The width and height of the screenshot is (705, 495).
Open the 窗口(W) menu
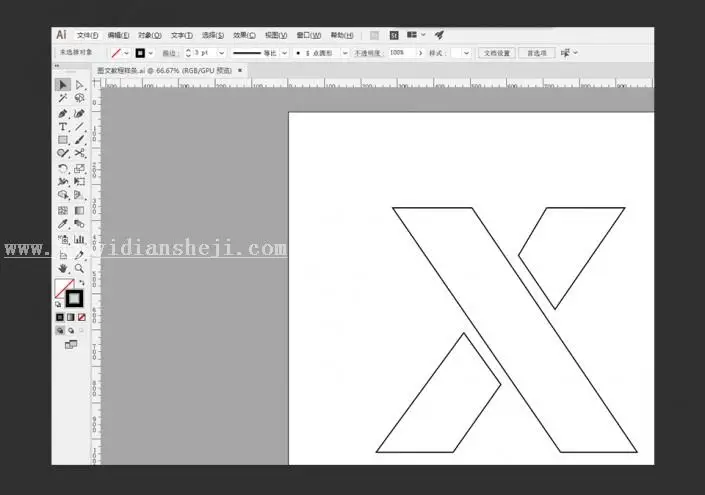(x=308, y=35)
